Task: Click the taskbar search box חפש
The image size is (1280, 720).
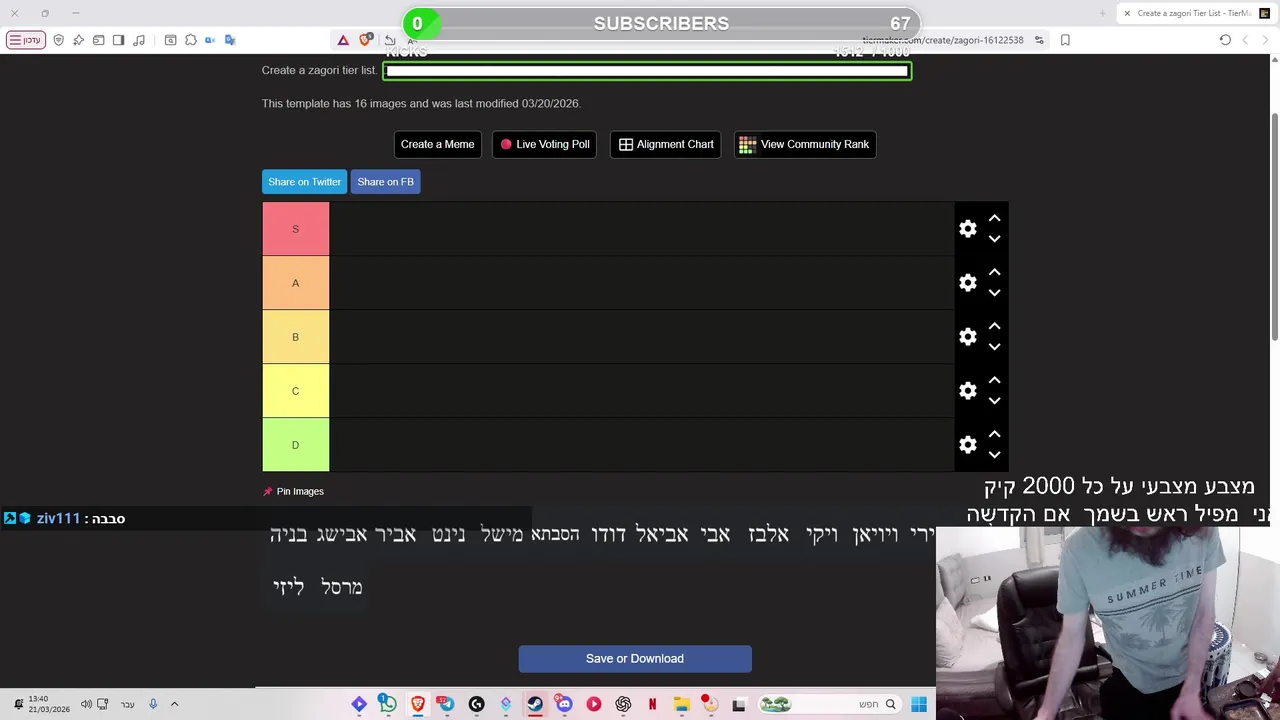Action: tap(828, 704)
